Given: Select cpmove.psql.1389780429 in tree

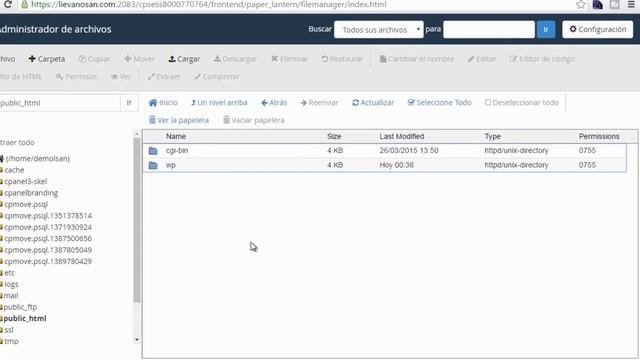Looking at the screenshot, I should click(47, 261).
